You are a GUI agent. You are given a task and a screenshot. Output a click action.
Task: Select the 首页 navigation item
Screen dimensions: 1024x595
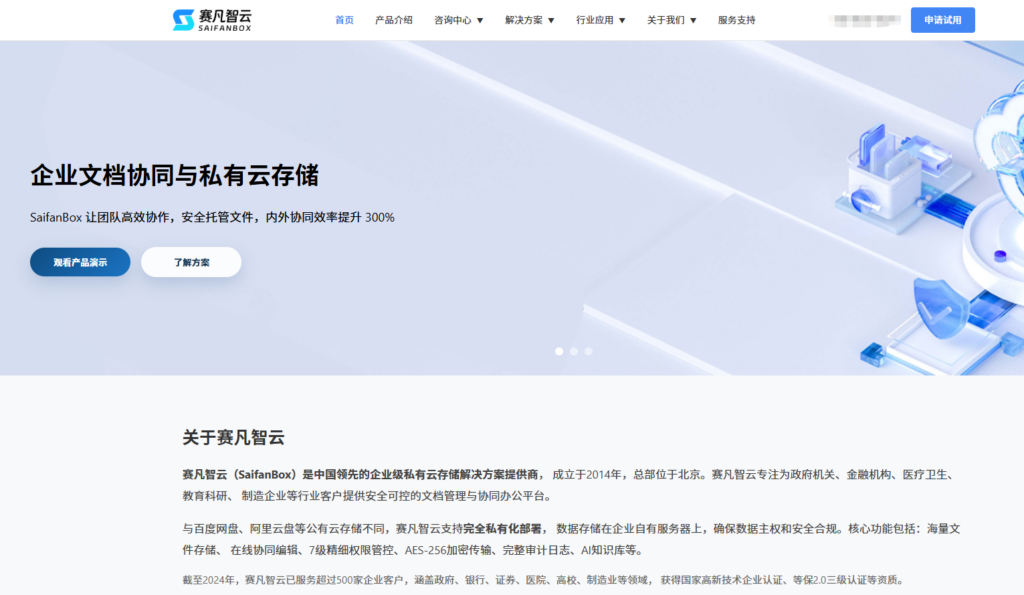pyautogui.click(x=344, y=19)
